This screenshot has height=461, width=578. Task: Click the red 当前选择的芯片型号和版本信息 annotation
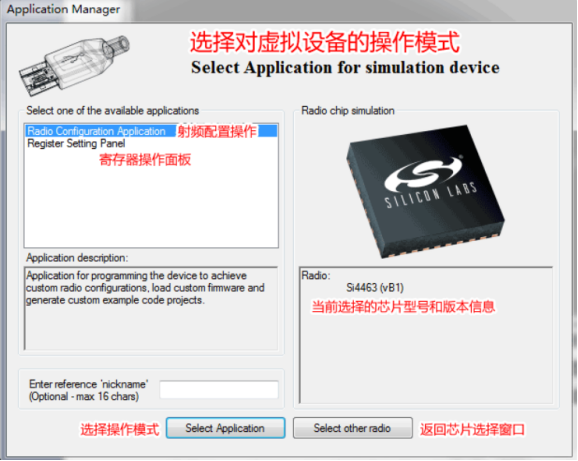pyautogui.click(x=403, y=307)
